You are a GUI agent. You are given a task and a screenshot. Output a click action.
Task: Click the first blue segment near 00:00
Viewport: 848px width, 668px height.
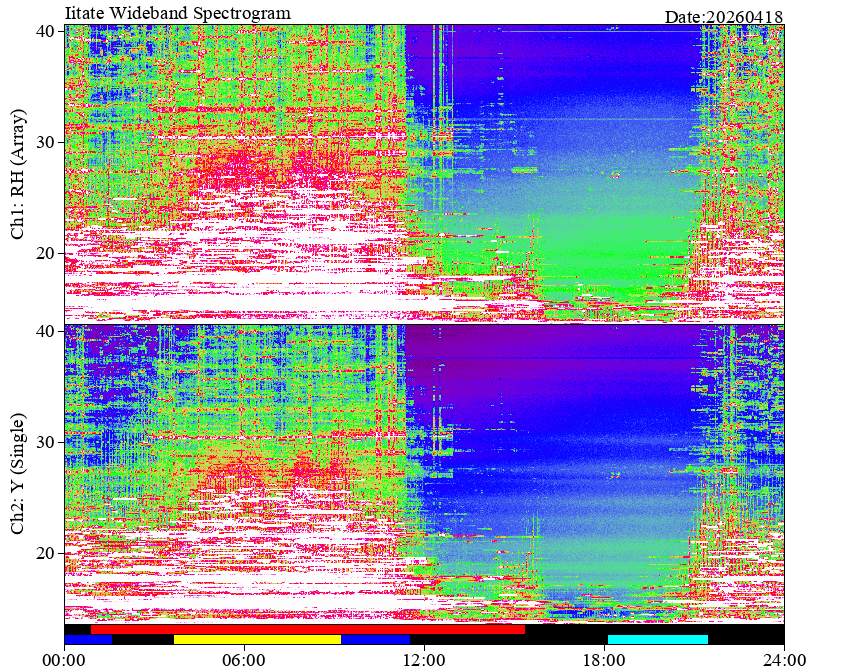88,639
